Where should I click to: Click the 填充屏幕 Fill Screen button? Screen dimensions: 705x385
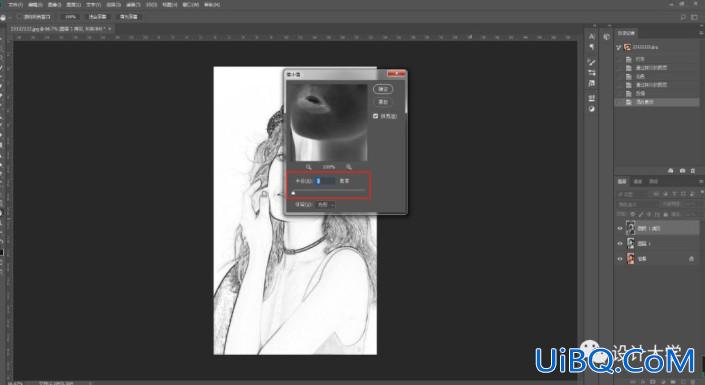click(128, 17)
